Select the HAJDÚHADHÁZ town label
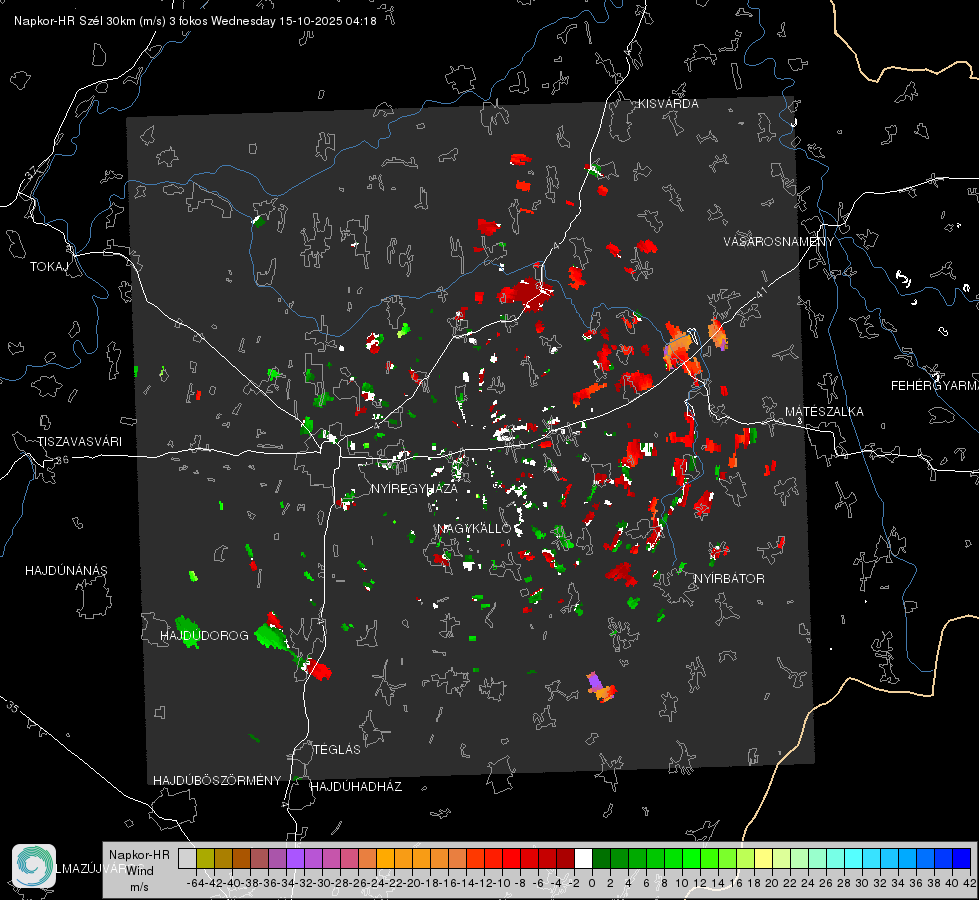Viewport: 979px width, 900px height. (356, 787)
